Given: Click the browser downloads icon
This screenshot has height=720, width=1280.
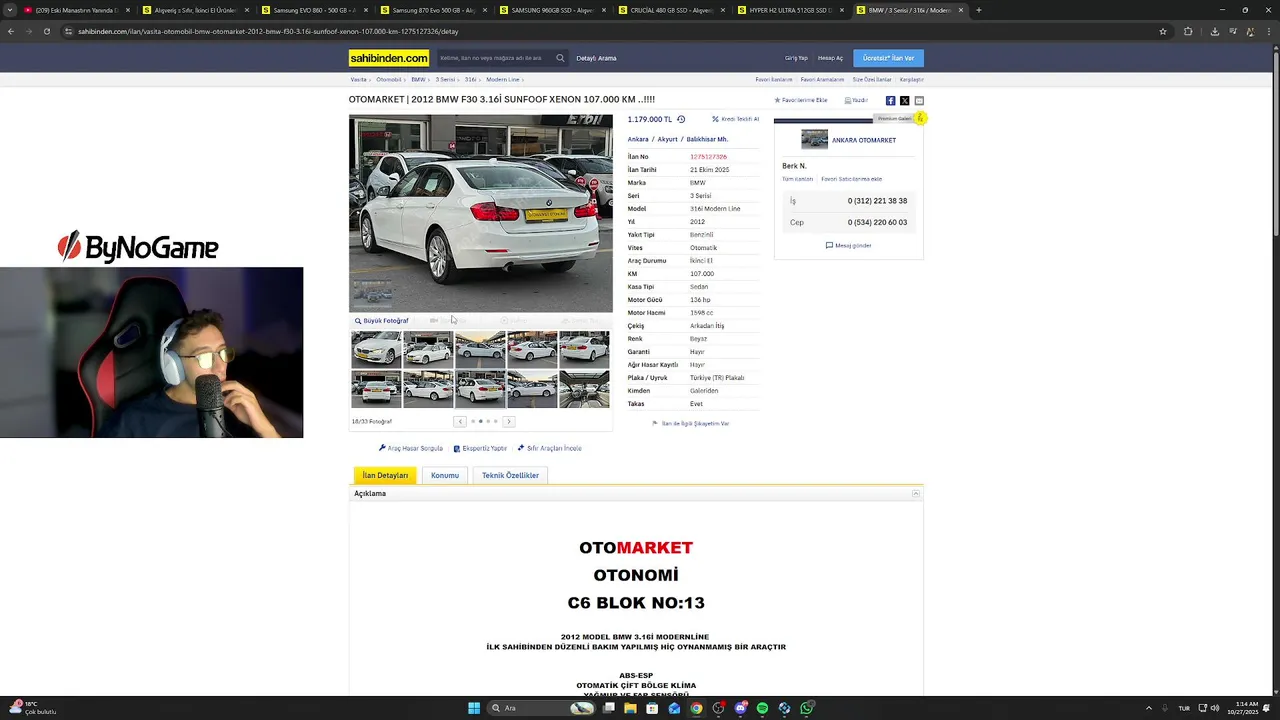Looking at the screenshot, I should tap(1214, 31).
